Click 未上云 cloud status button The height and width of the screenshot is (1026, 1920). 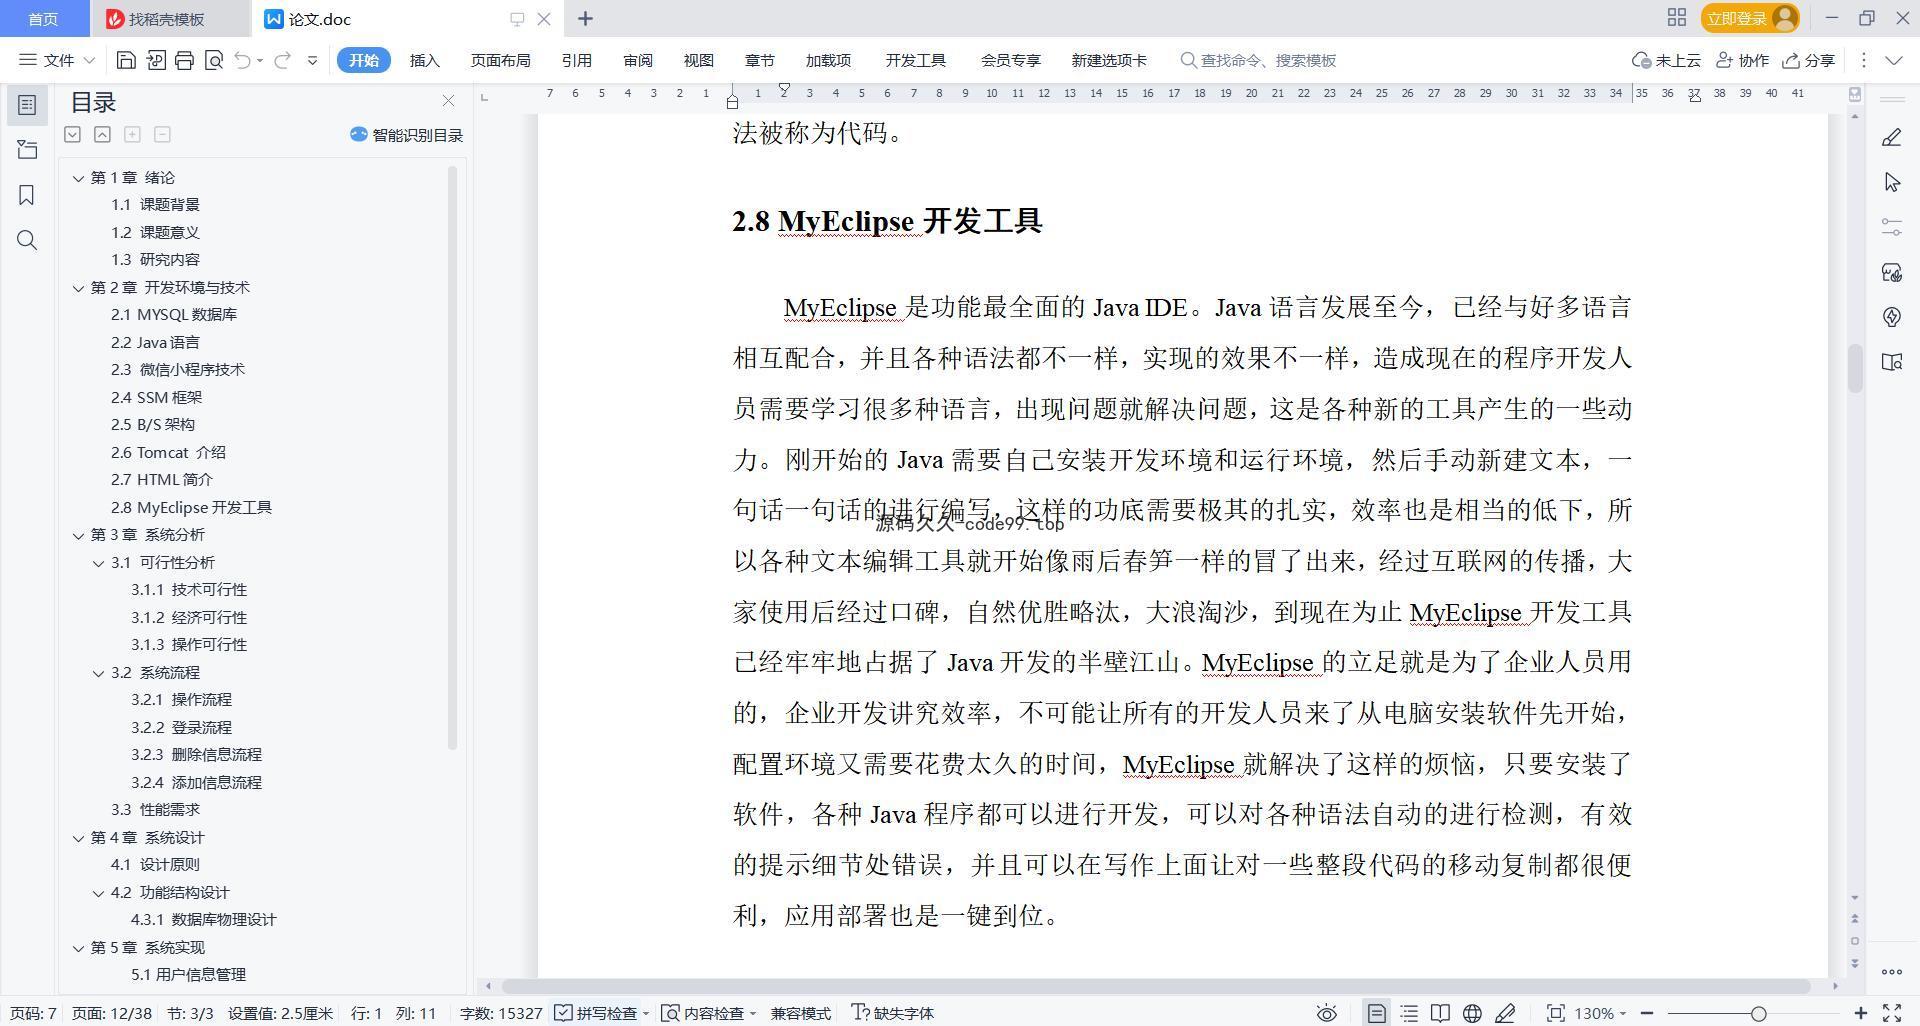(1666, 60)
